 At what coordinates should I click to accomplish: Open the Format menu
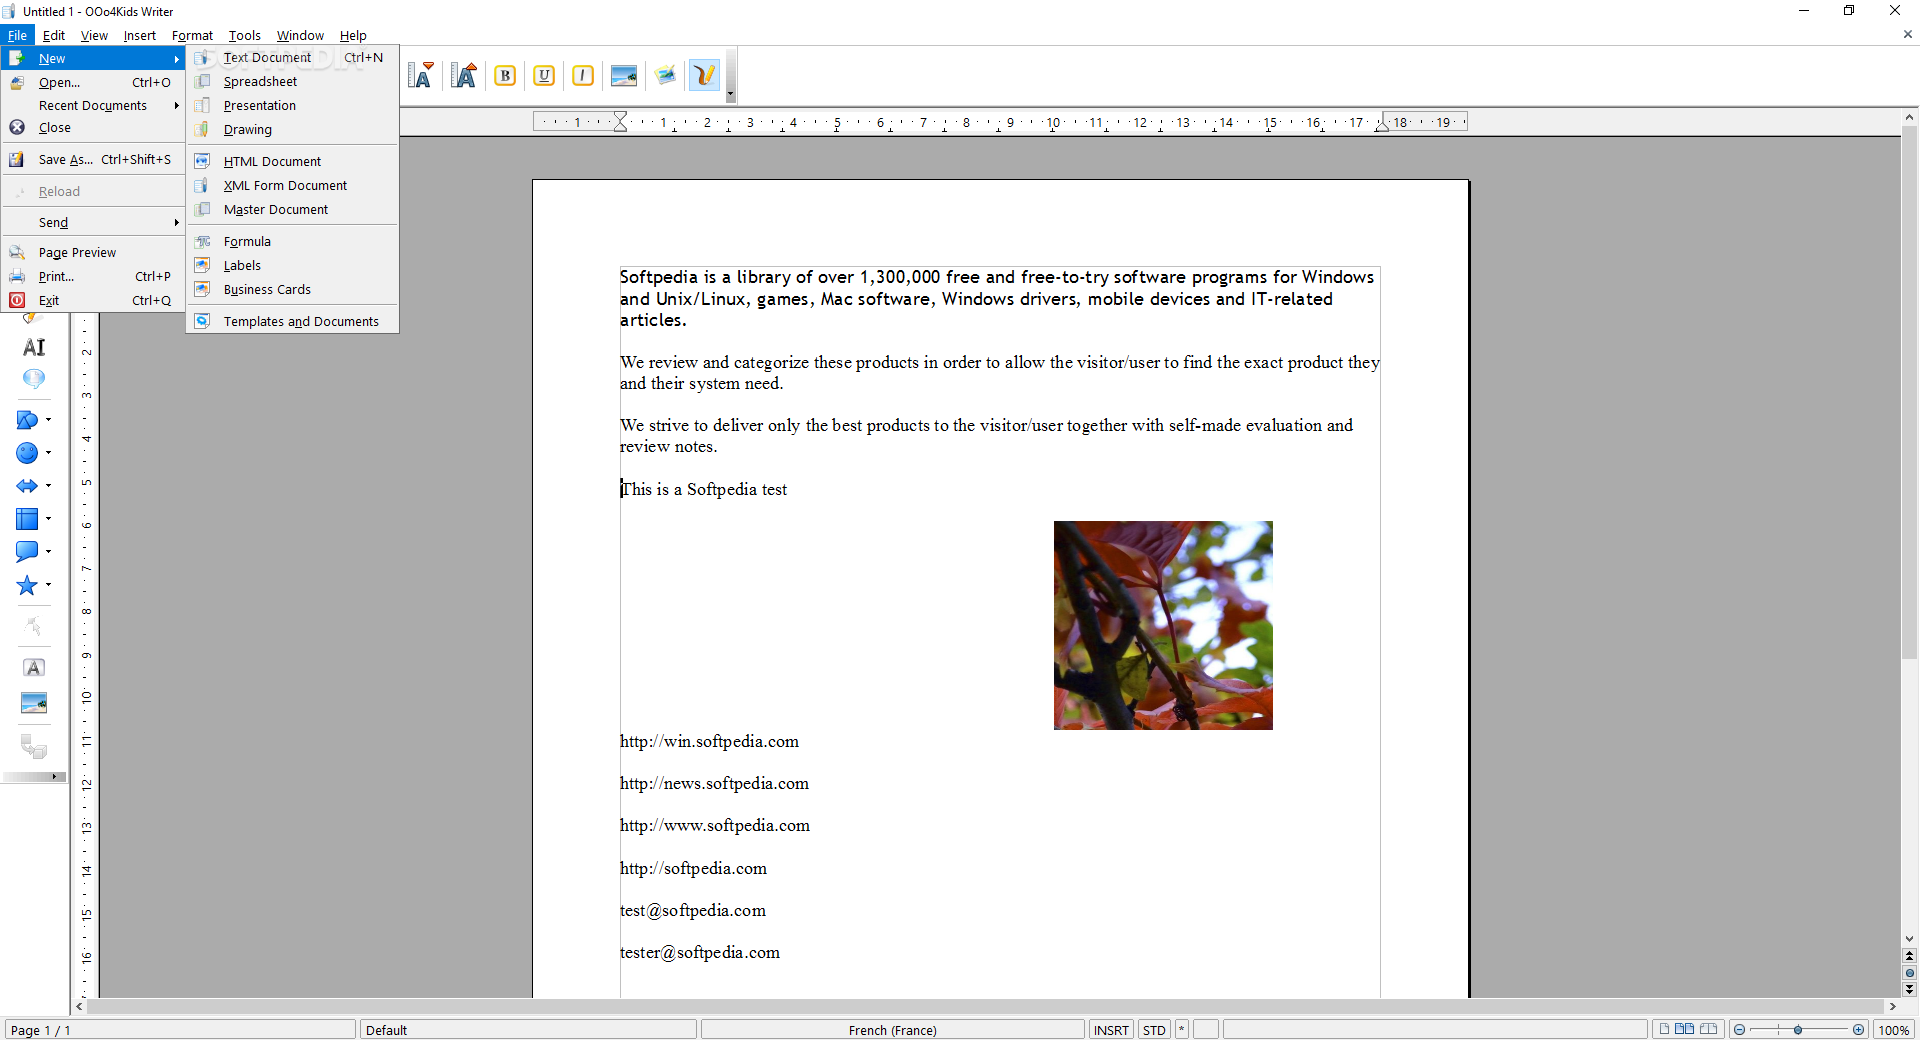[192, 35]
